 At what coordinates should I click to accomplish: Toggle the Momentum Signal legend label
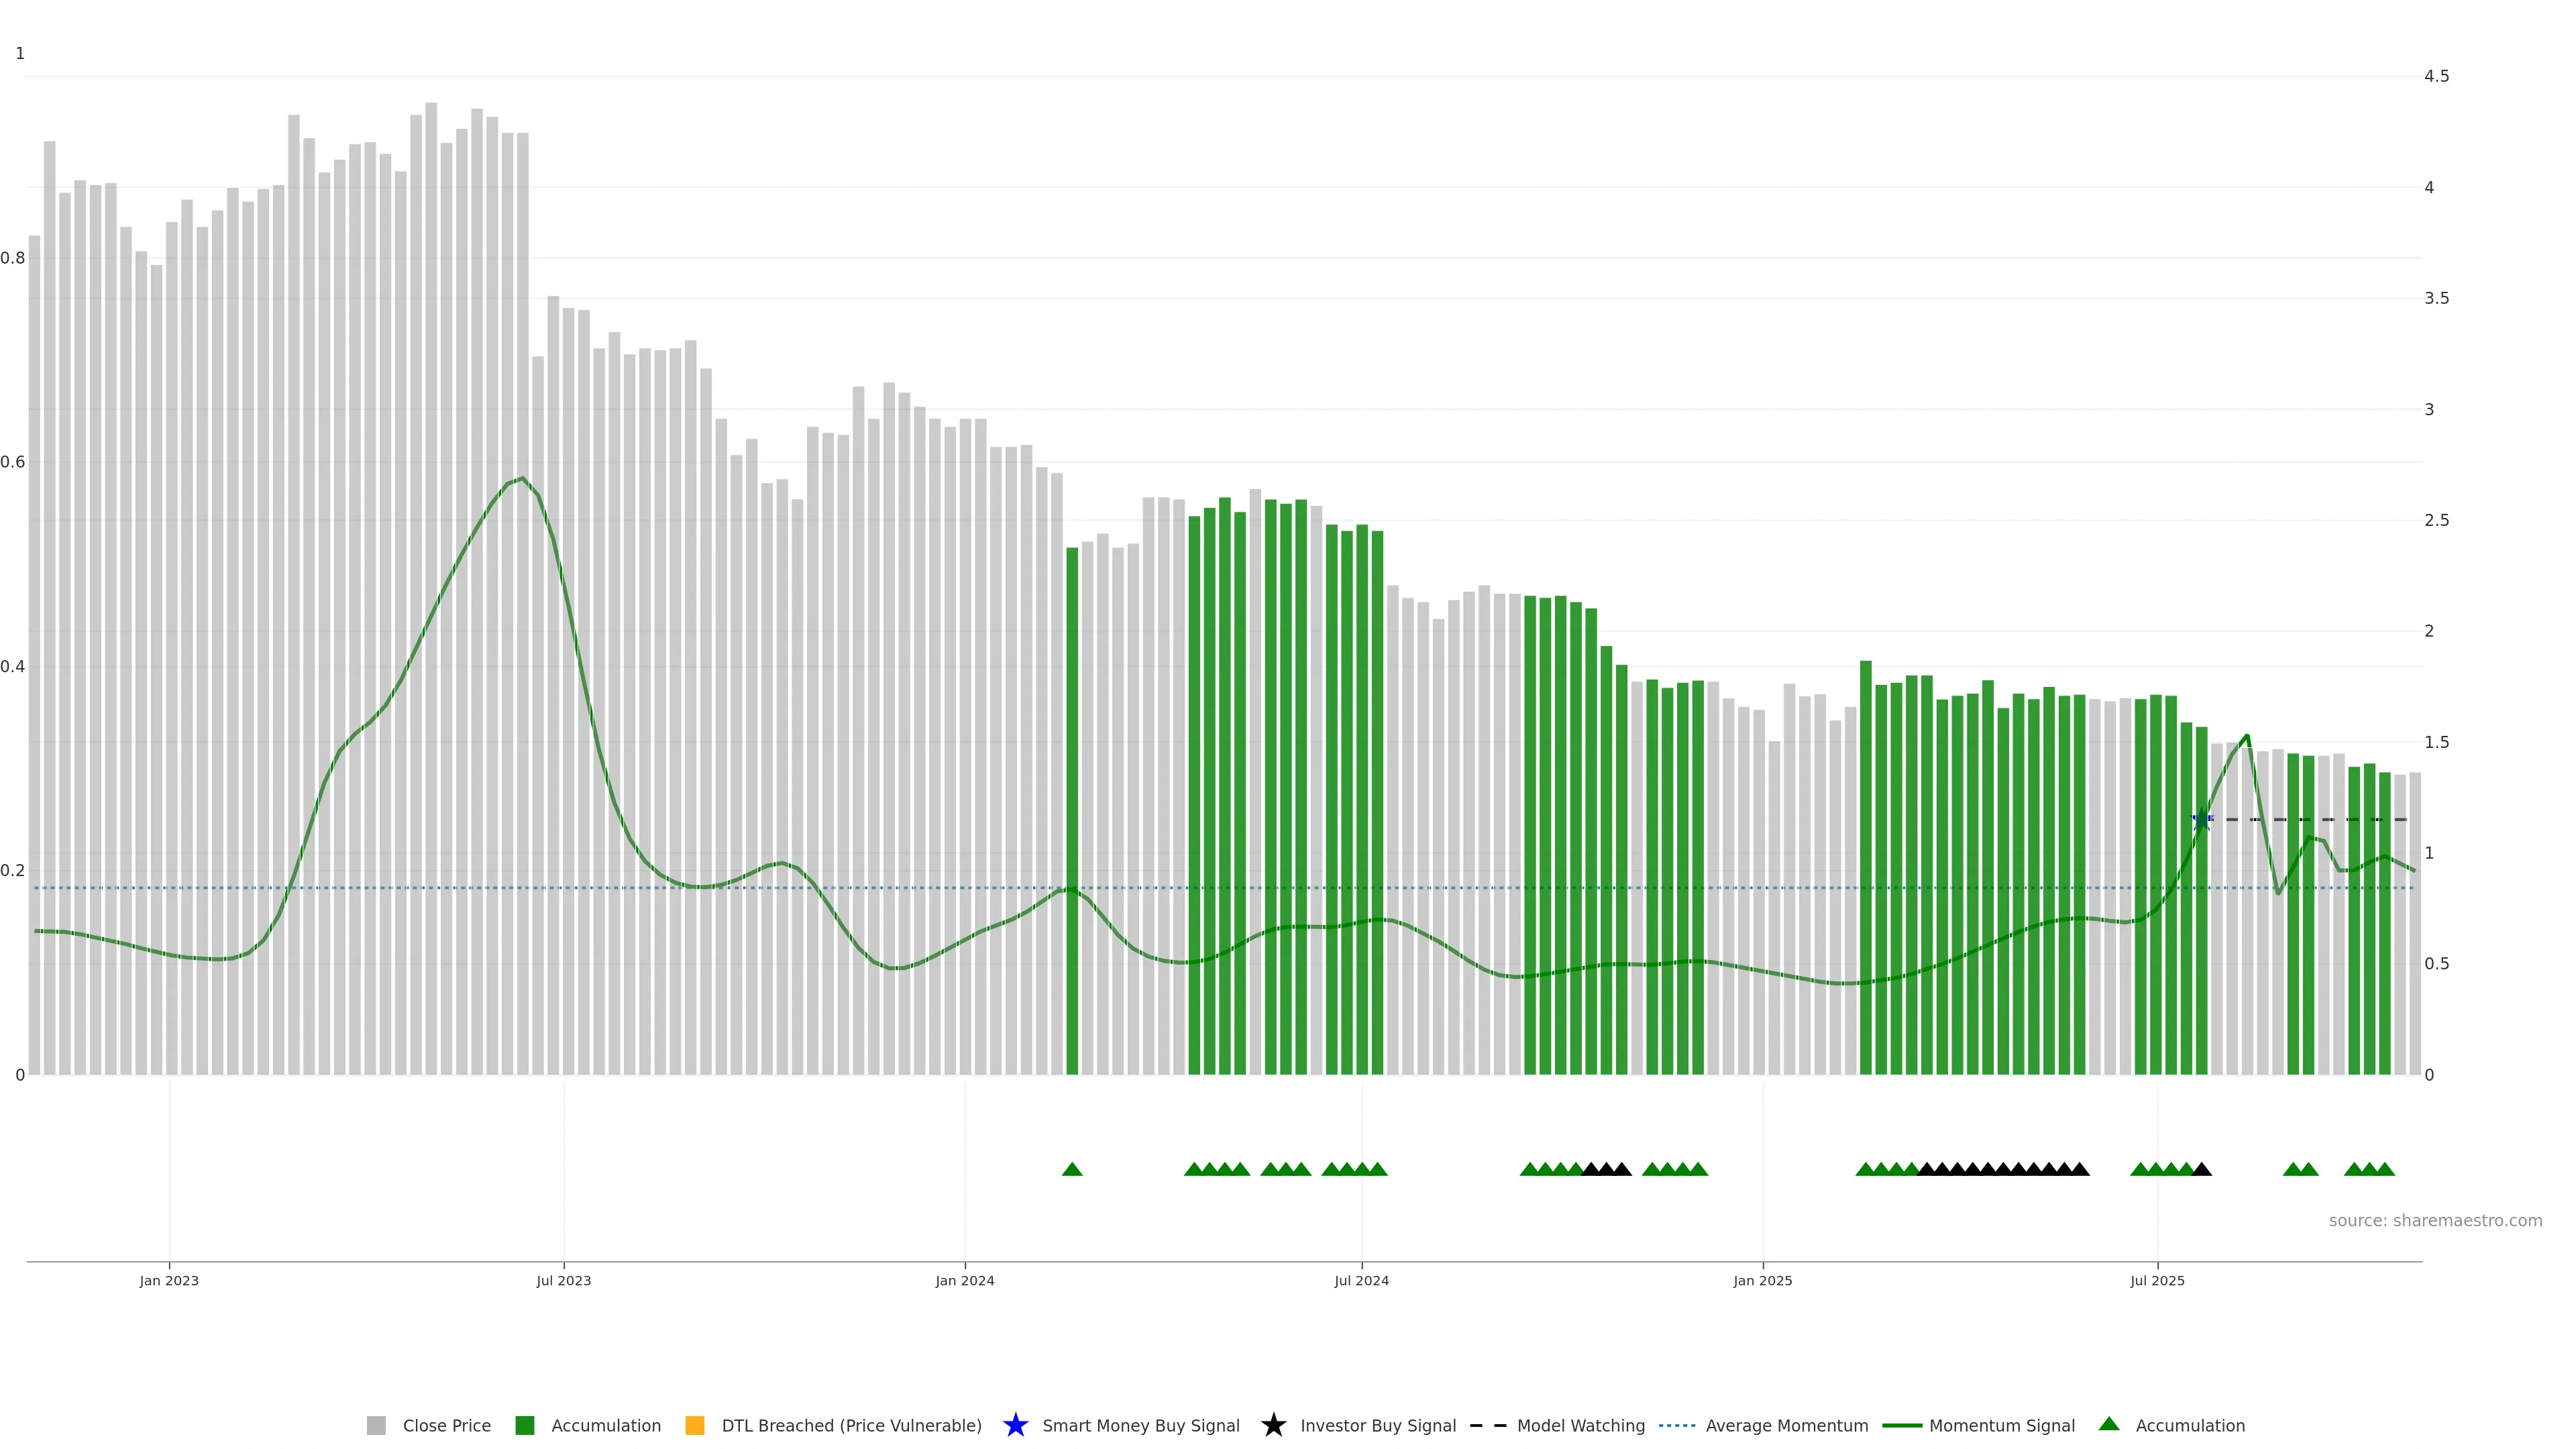coord(2001,1425)
